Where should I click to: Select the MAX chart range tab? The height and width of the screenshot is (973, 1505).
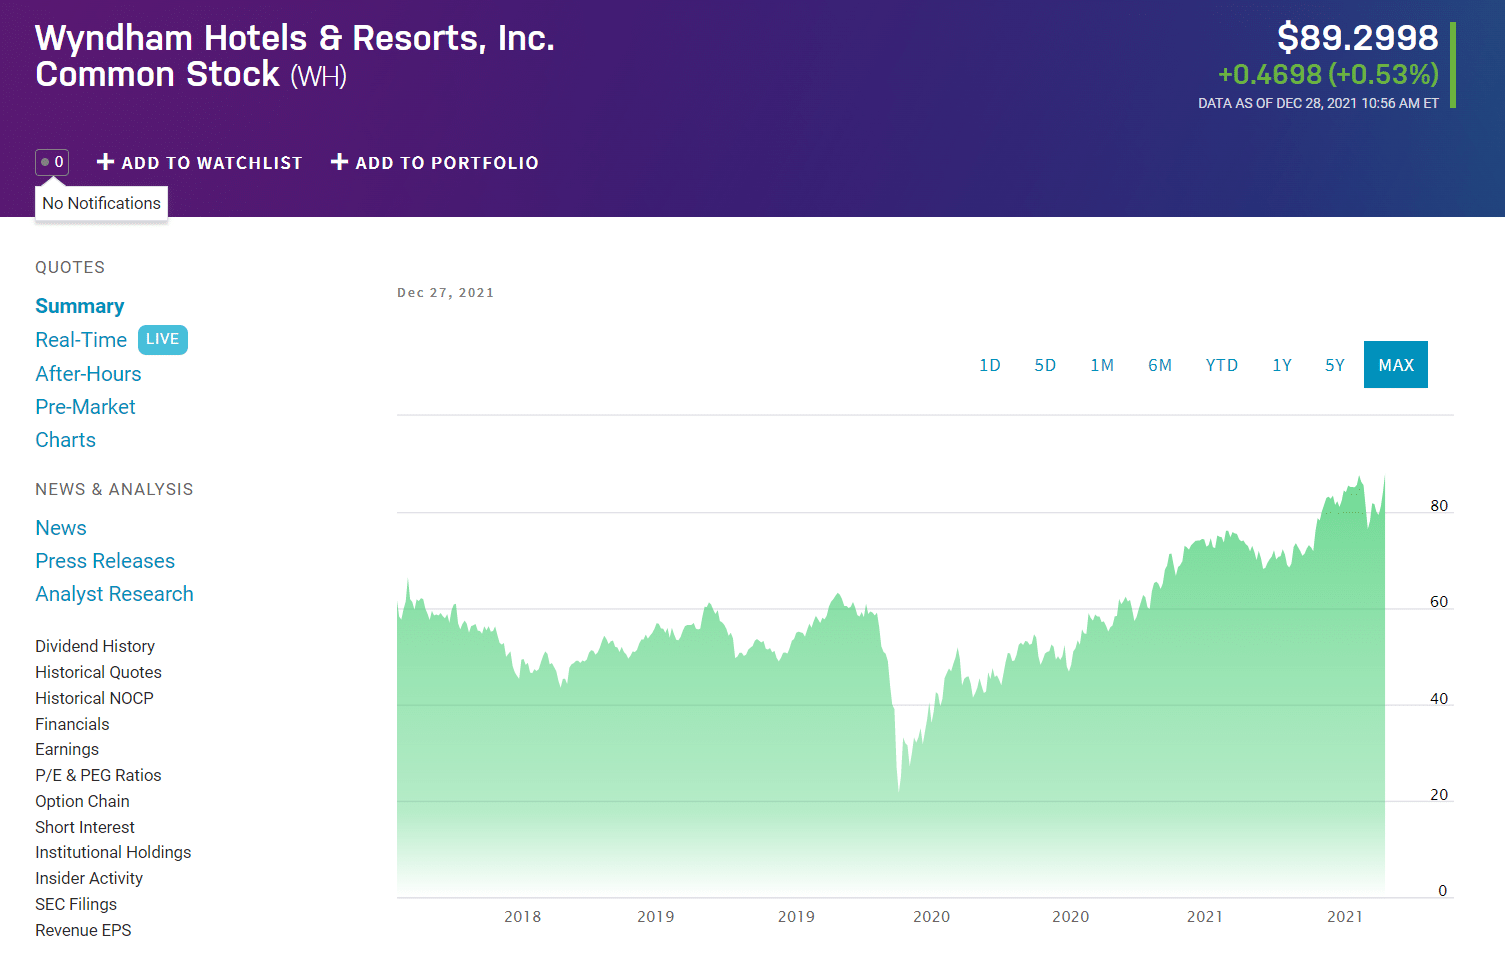pos(1396,365)
